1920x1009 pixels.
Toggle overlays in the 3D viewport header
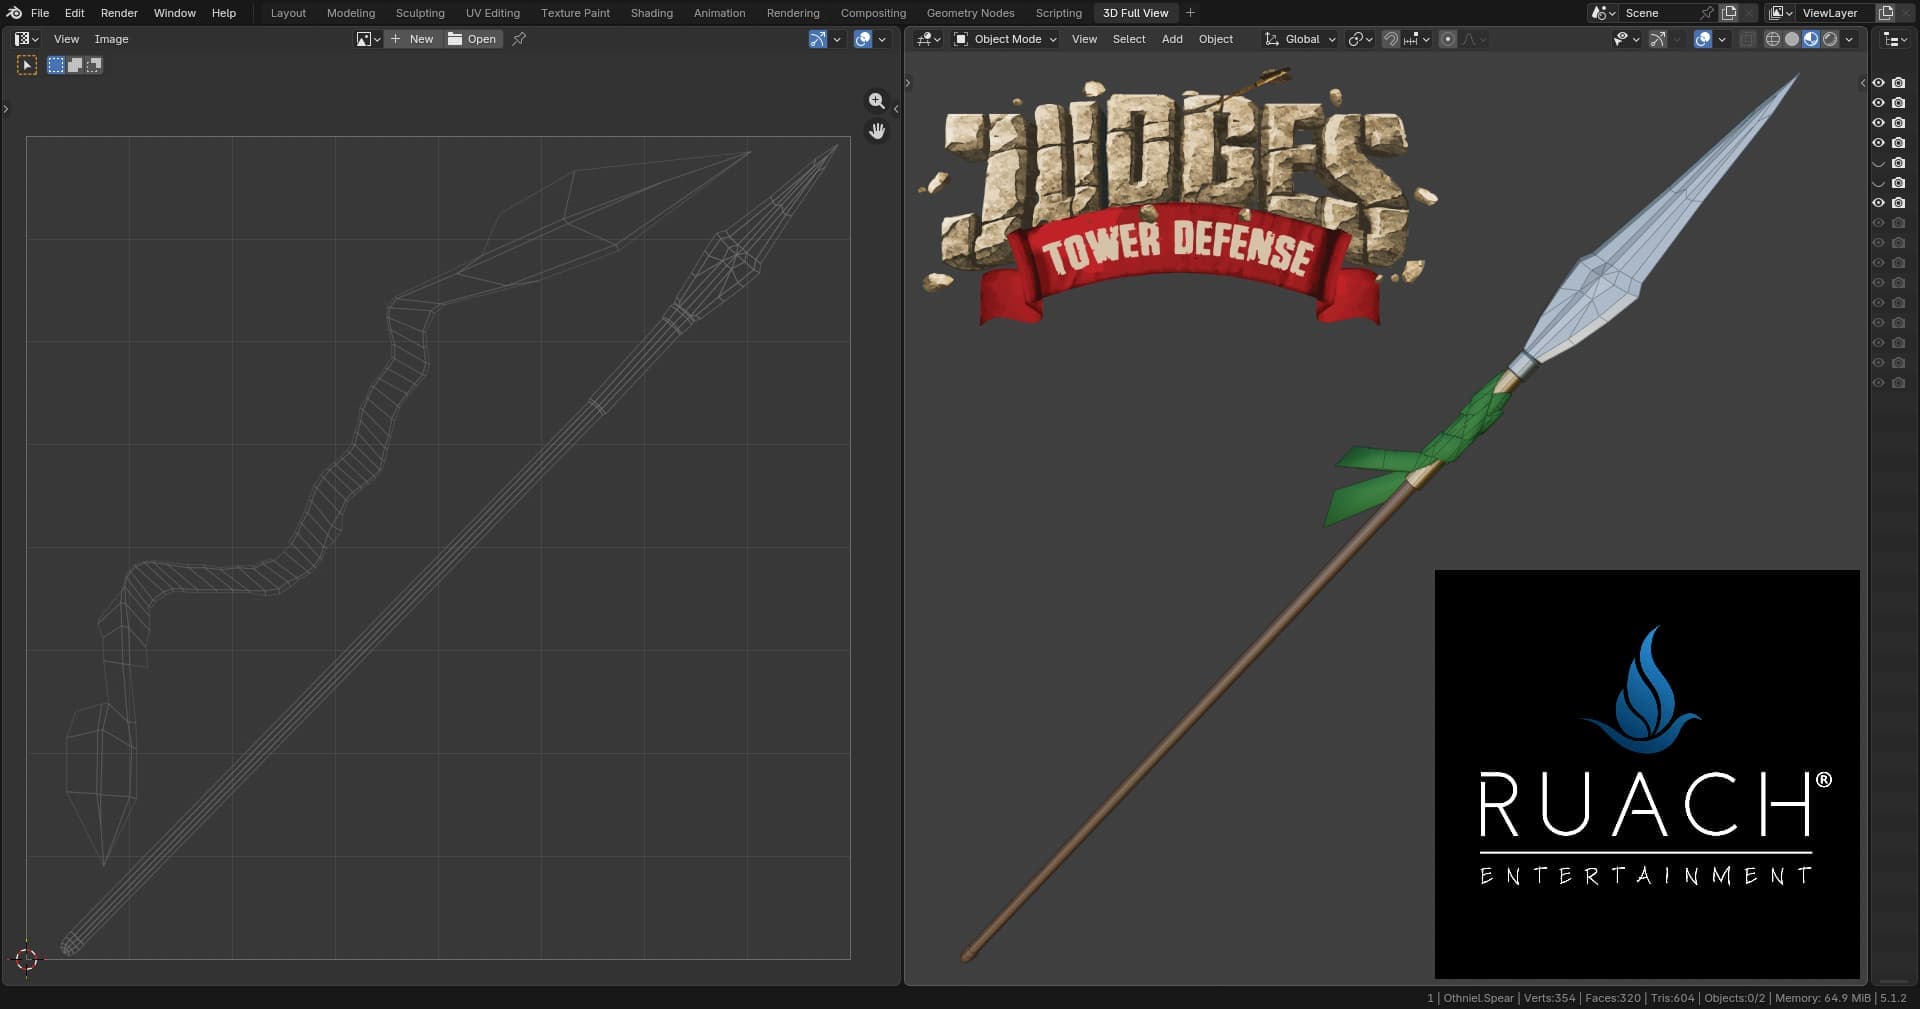pyautogui.click(x=1704, y=39)
